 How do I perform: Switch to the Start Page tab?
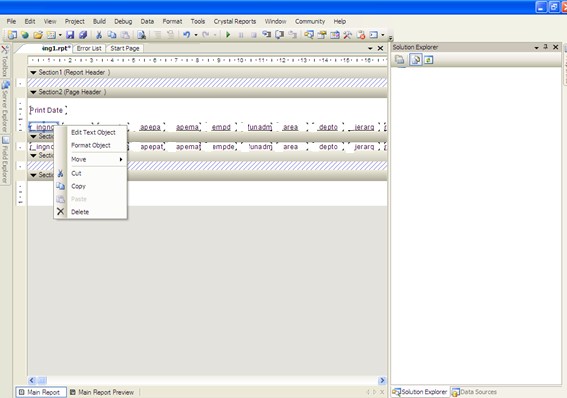(x=125, y=48)
